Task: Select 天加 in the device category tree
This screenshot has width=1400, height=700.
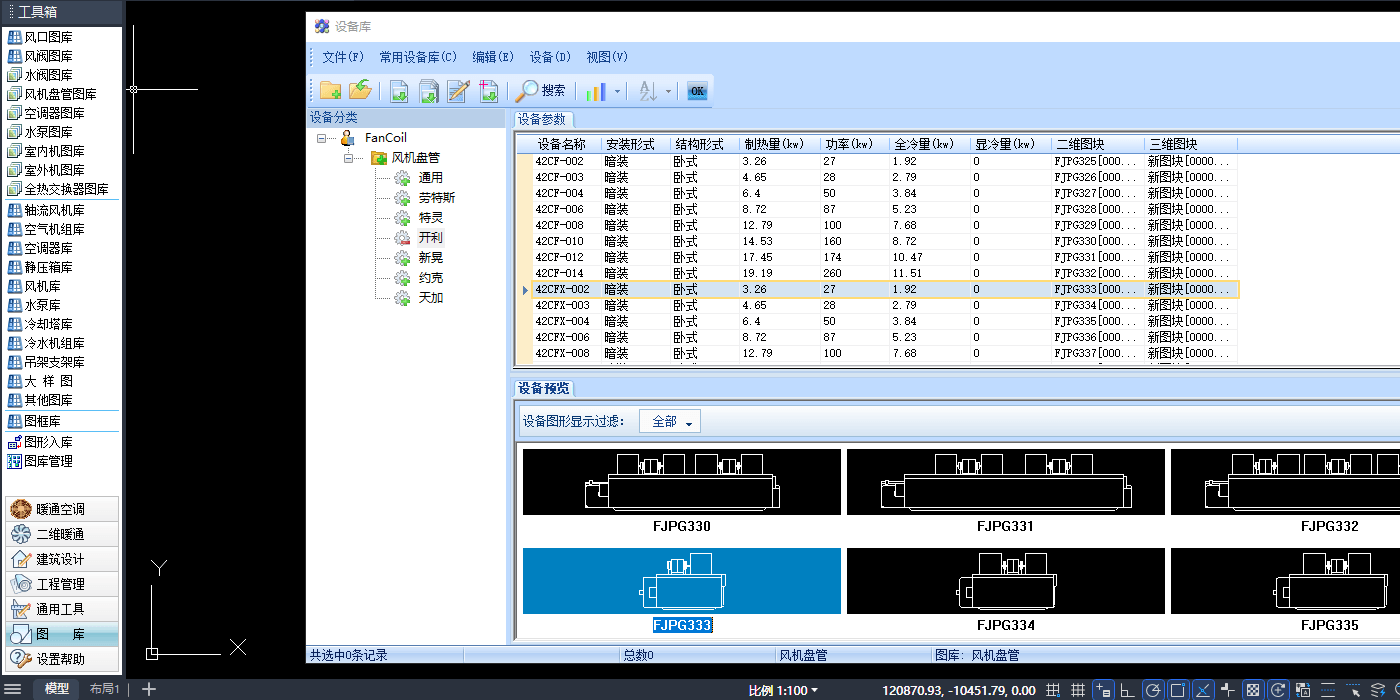Action: [431, 298]
